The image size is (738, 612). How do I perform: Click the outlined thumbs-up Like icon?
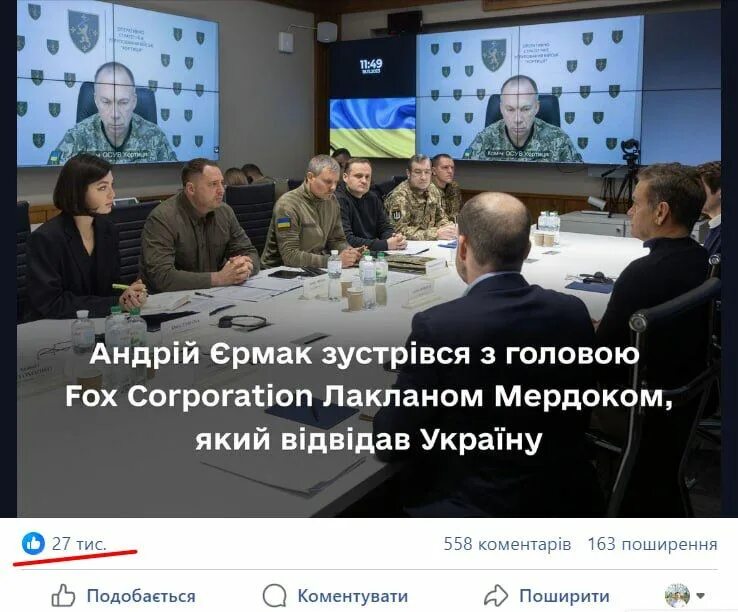pyautogui.click(x=63, y=595)
